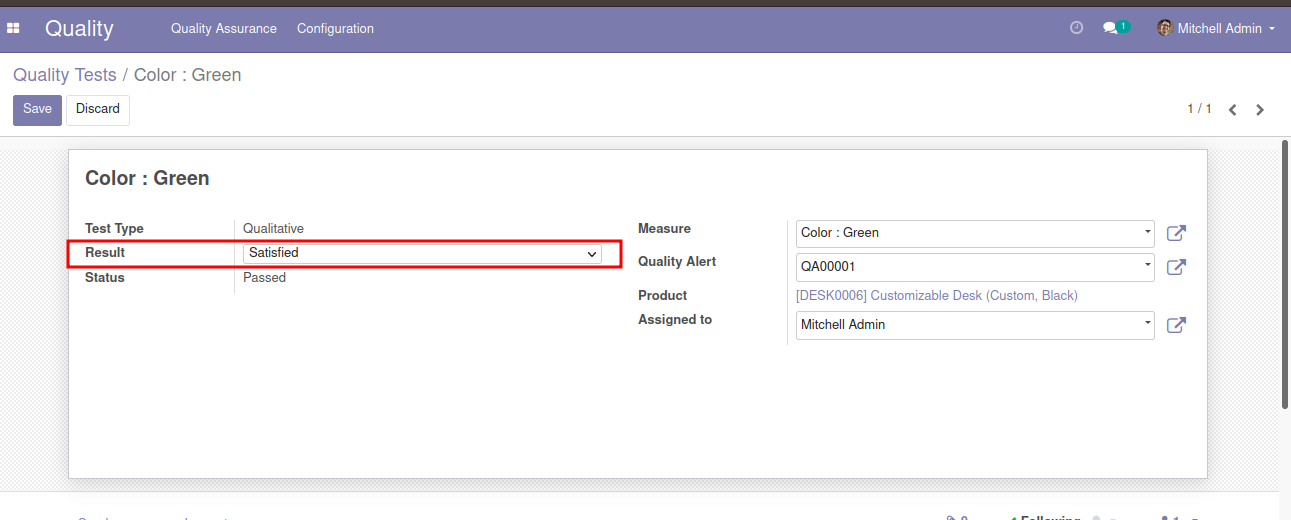Go to previous record with the left arrow
This screenshot has width=1291, height=520.
pos(1233,110)
